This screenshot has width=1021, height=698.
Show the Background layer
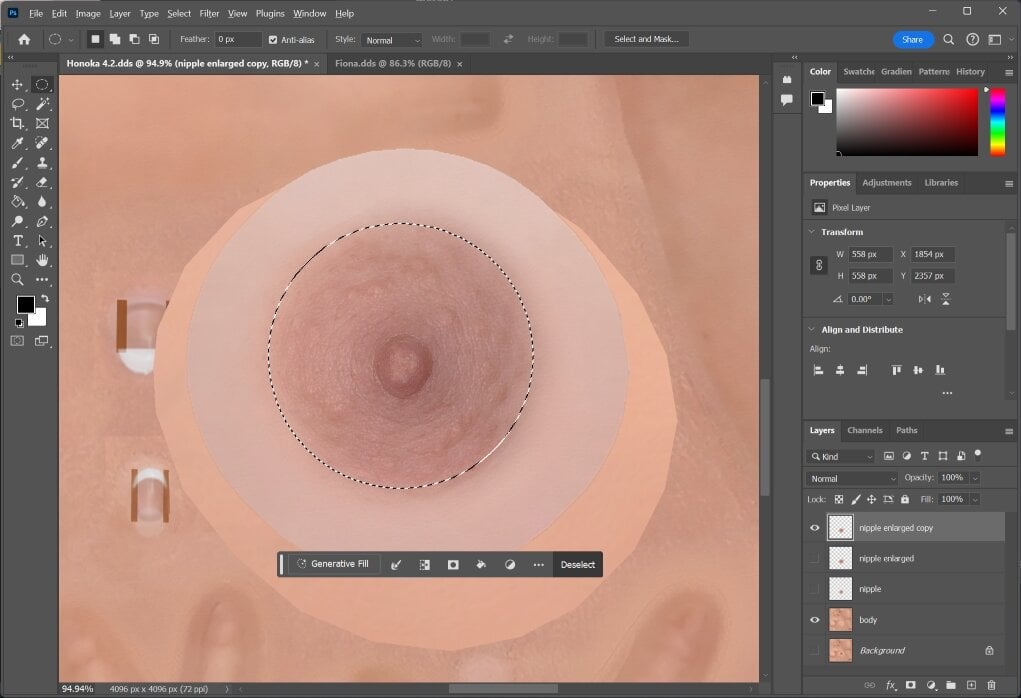click(x=815, y=650)
